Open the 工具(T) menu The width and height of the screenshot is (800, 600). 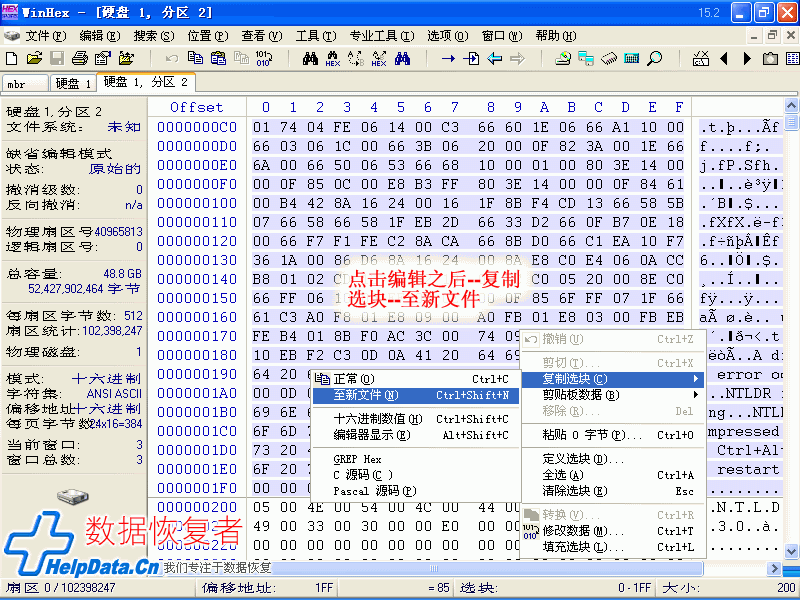316,36
